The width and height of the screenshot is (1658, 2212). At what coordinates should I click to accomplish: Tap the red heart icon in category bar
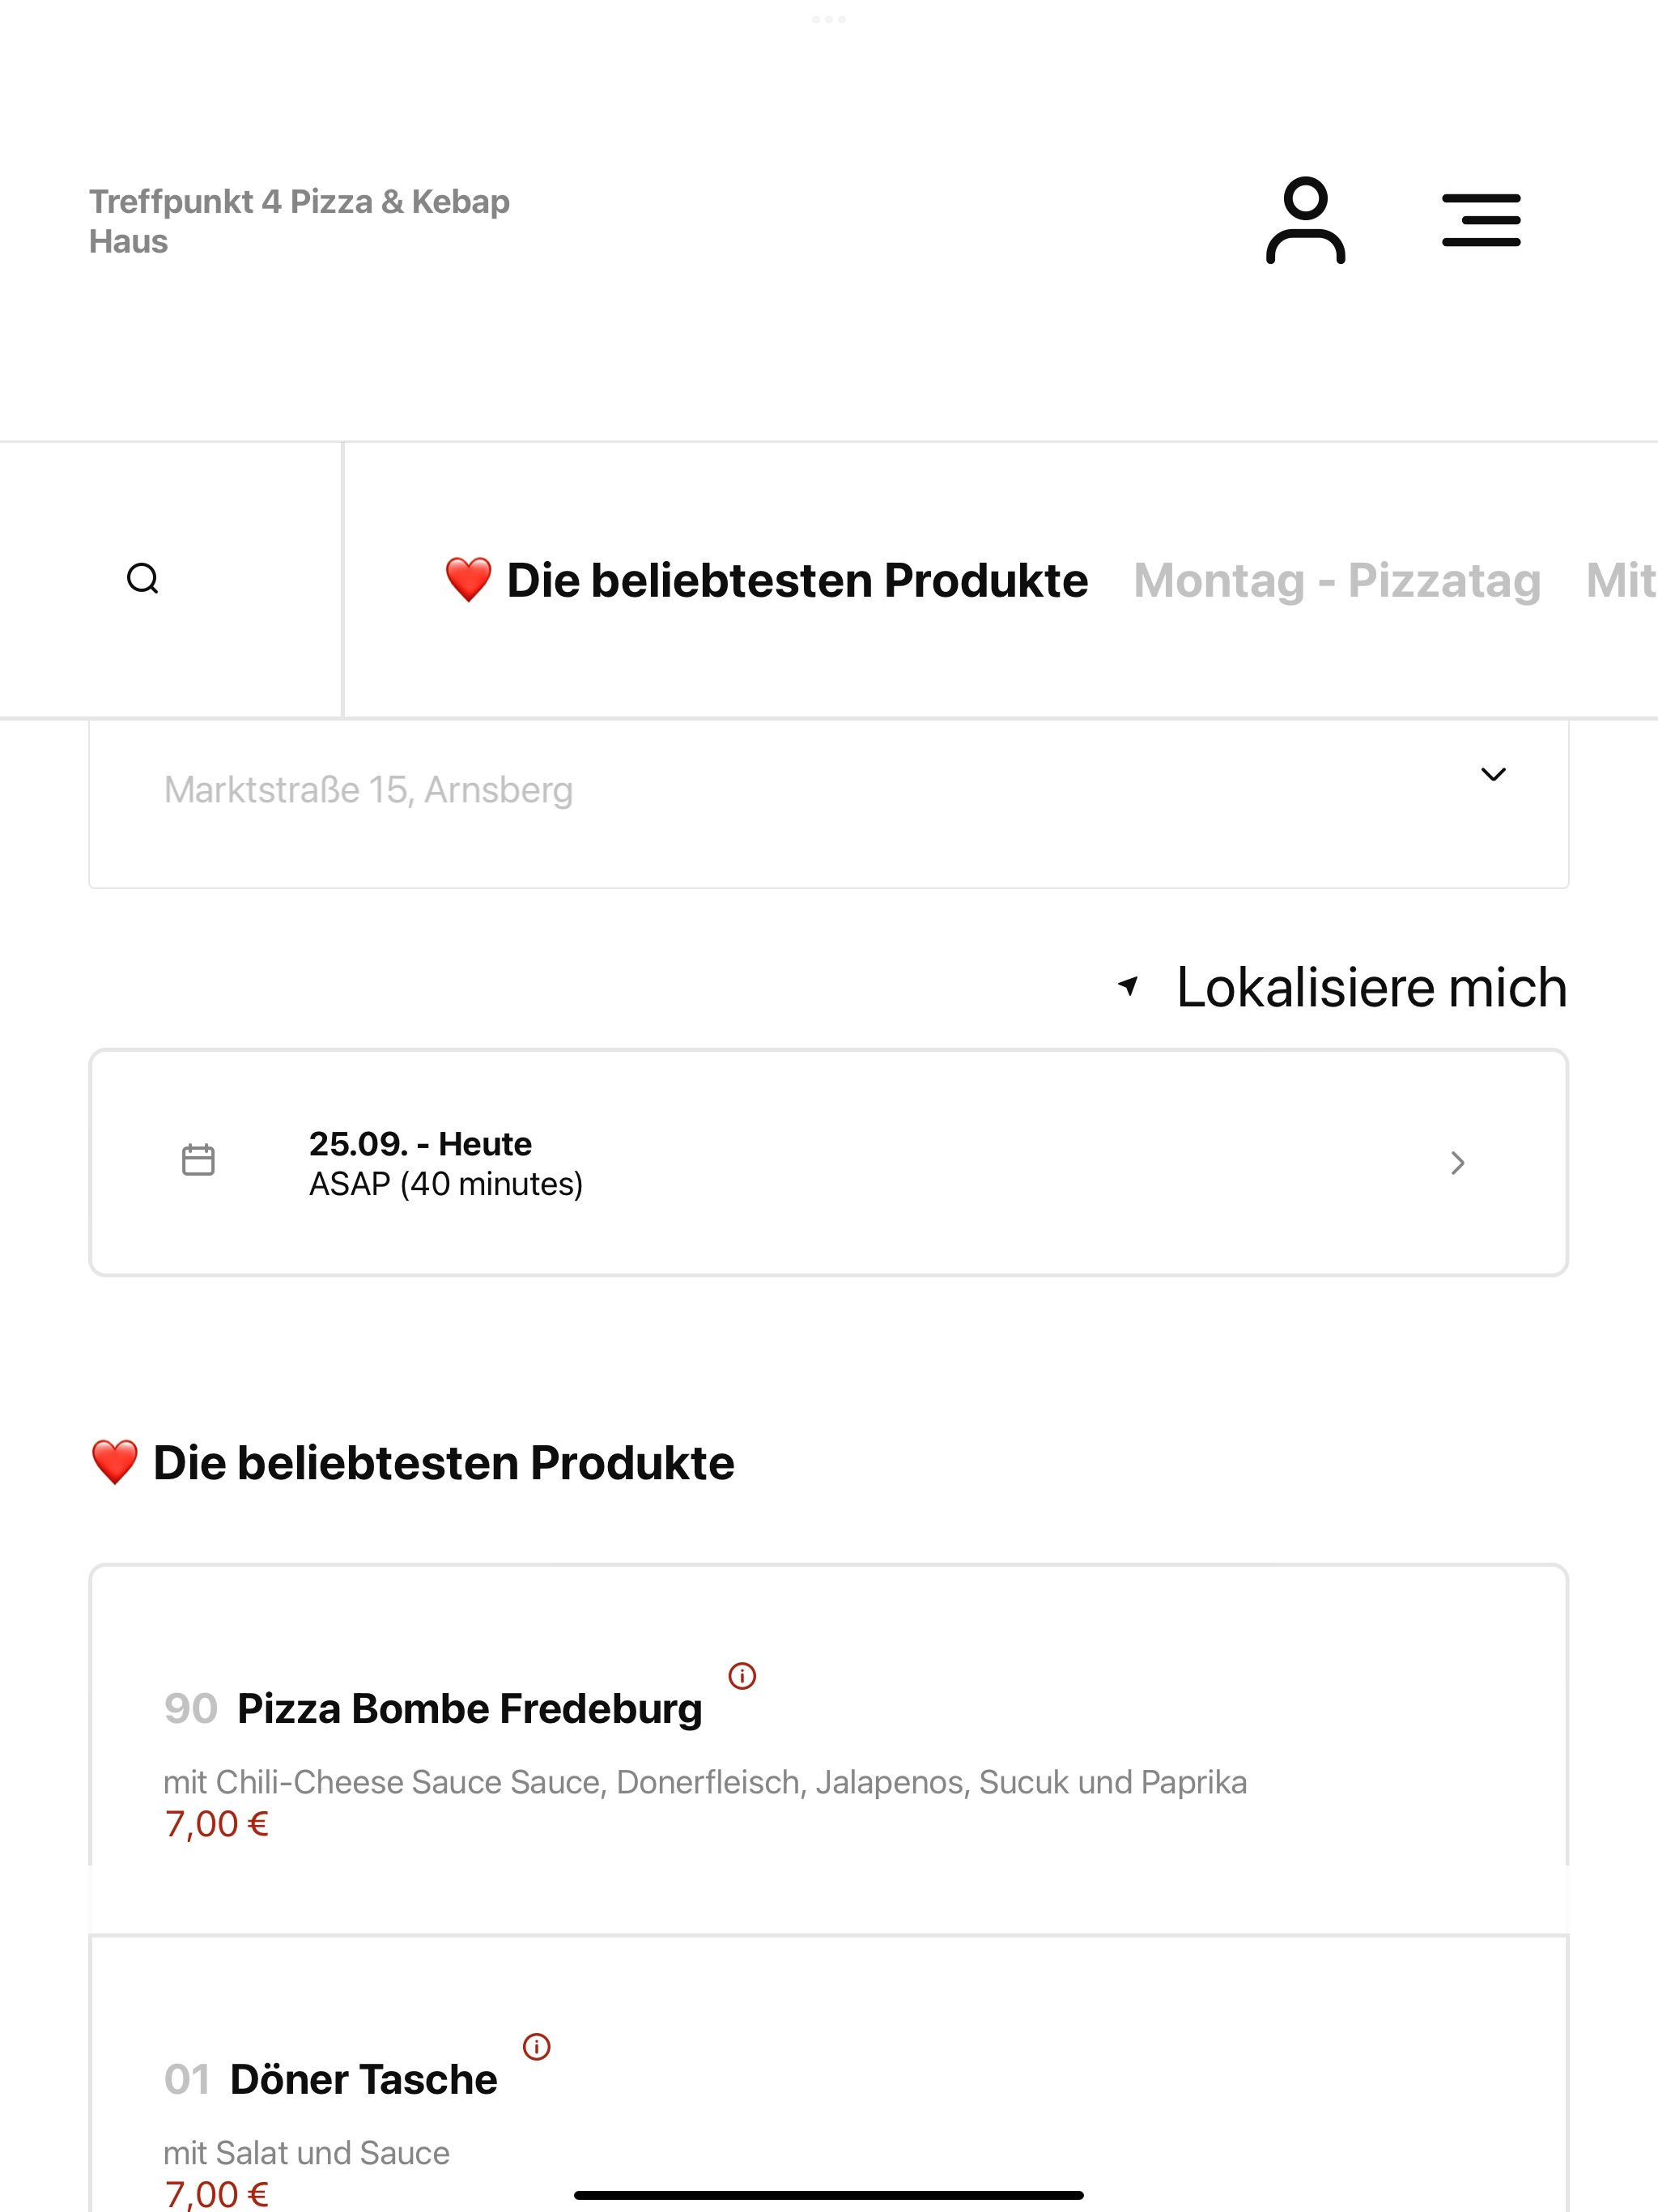[x=468, y=580]
